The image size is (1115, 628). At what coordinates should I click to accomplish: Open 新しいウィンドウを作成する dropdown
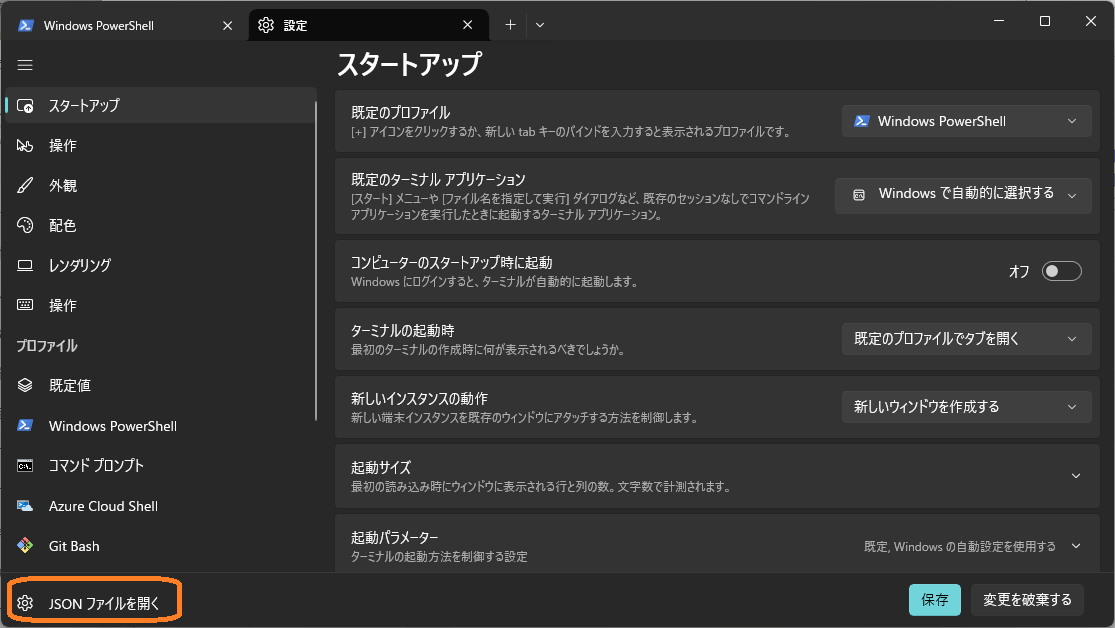coord(966,407)
